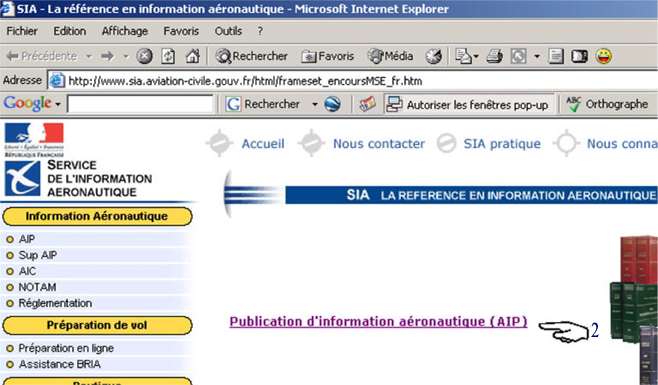Click the yellow smiley Messenger icon
The width and height of the screenshot is (658, 385).
point(604,56)
